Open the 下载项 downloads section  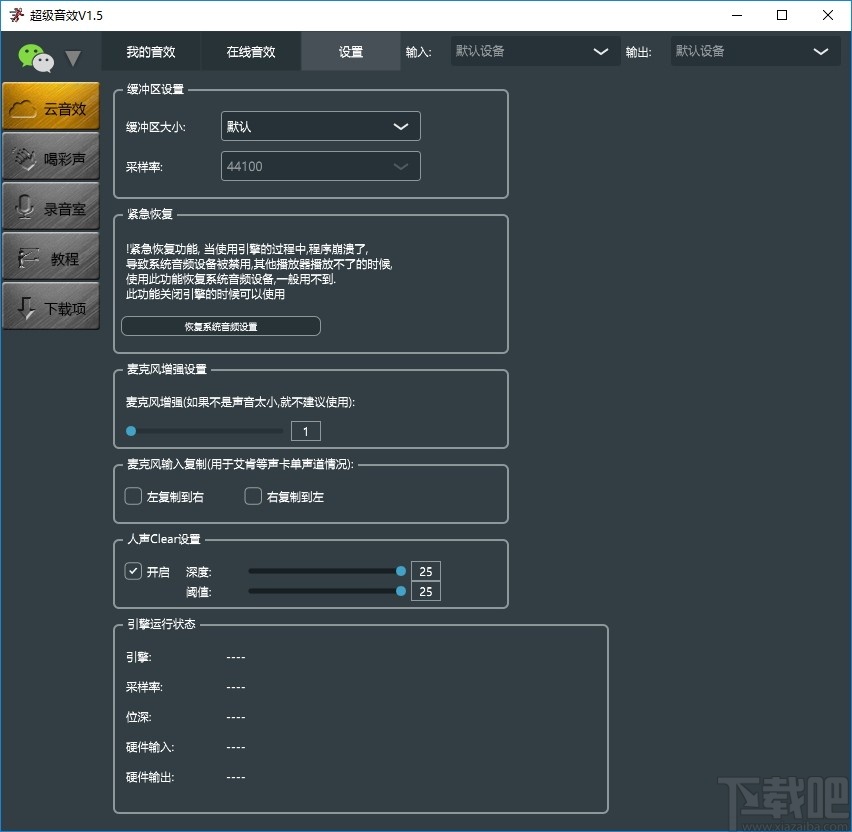pos(51,306)
